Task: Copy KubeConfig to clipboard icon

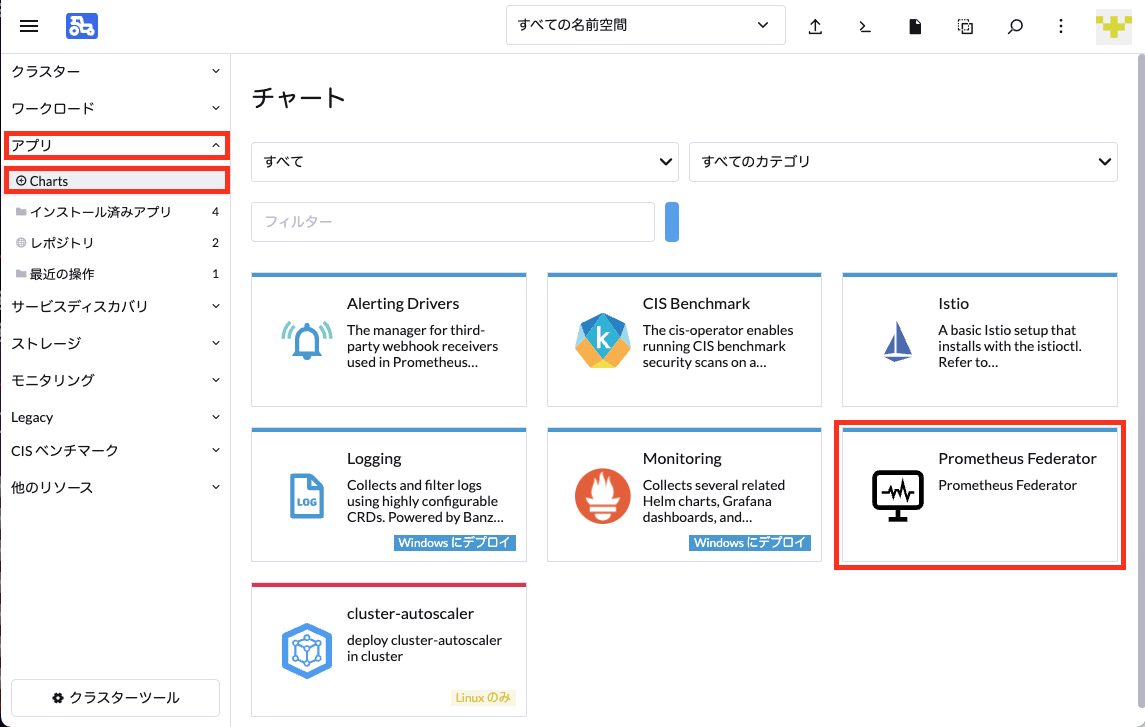Action: (965, 26)
